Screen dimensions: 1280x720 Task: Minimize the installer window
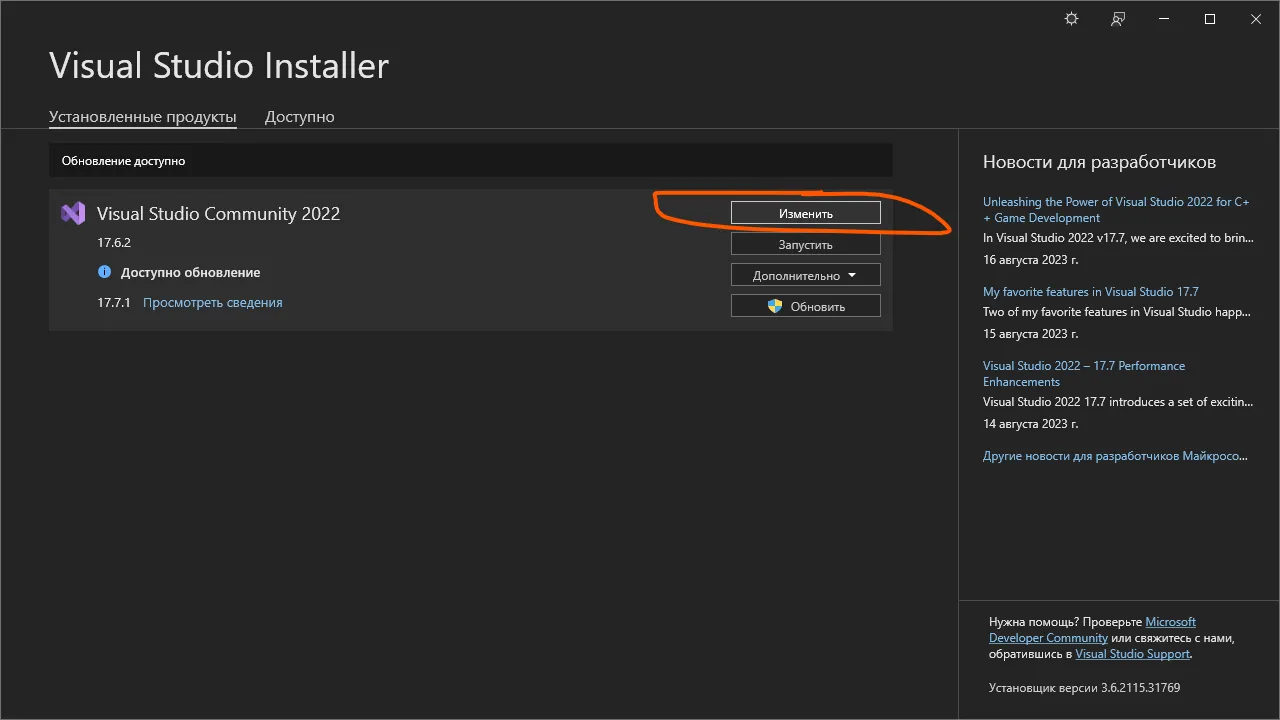[x=1164, y=19]
